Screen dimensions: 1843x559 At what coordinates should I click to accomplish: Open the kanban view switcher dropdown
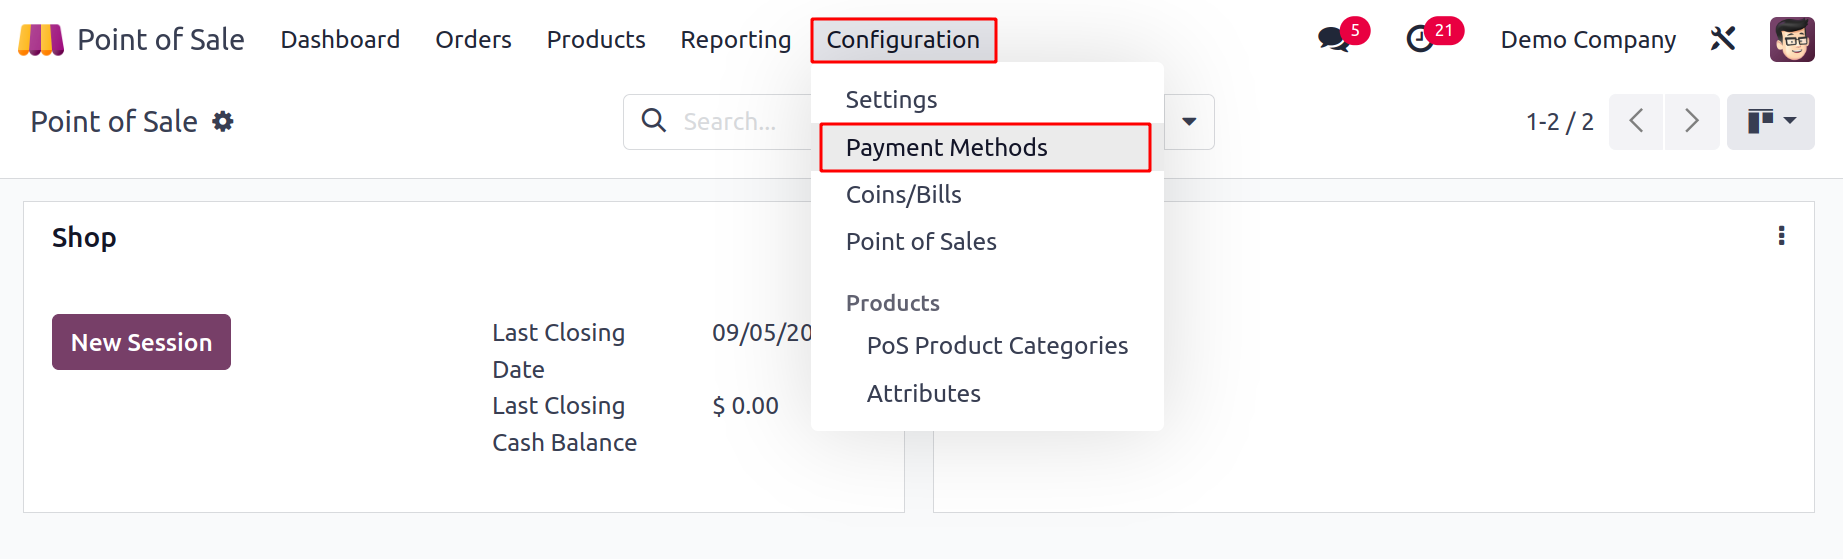[1770, 122]
